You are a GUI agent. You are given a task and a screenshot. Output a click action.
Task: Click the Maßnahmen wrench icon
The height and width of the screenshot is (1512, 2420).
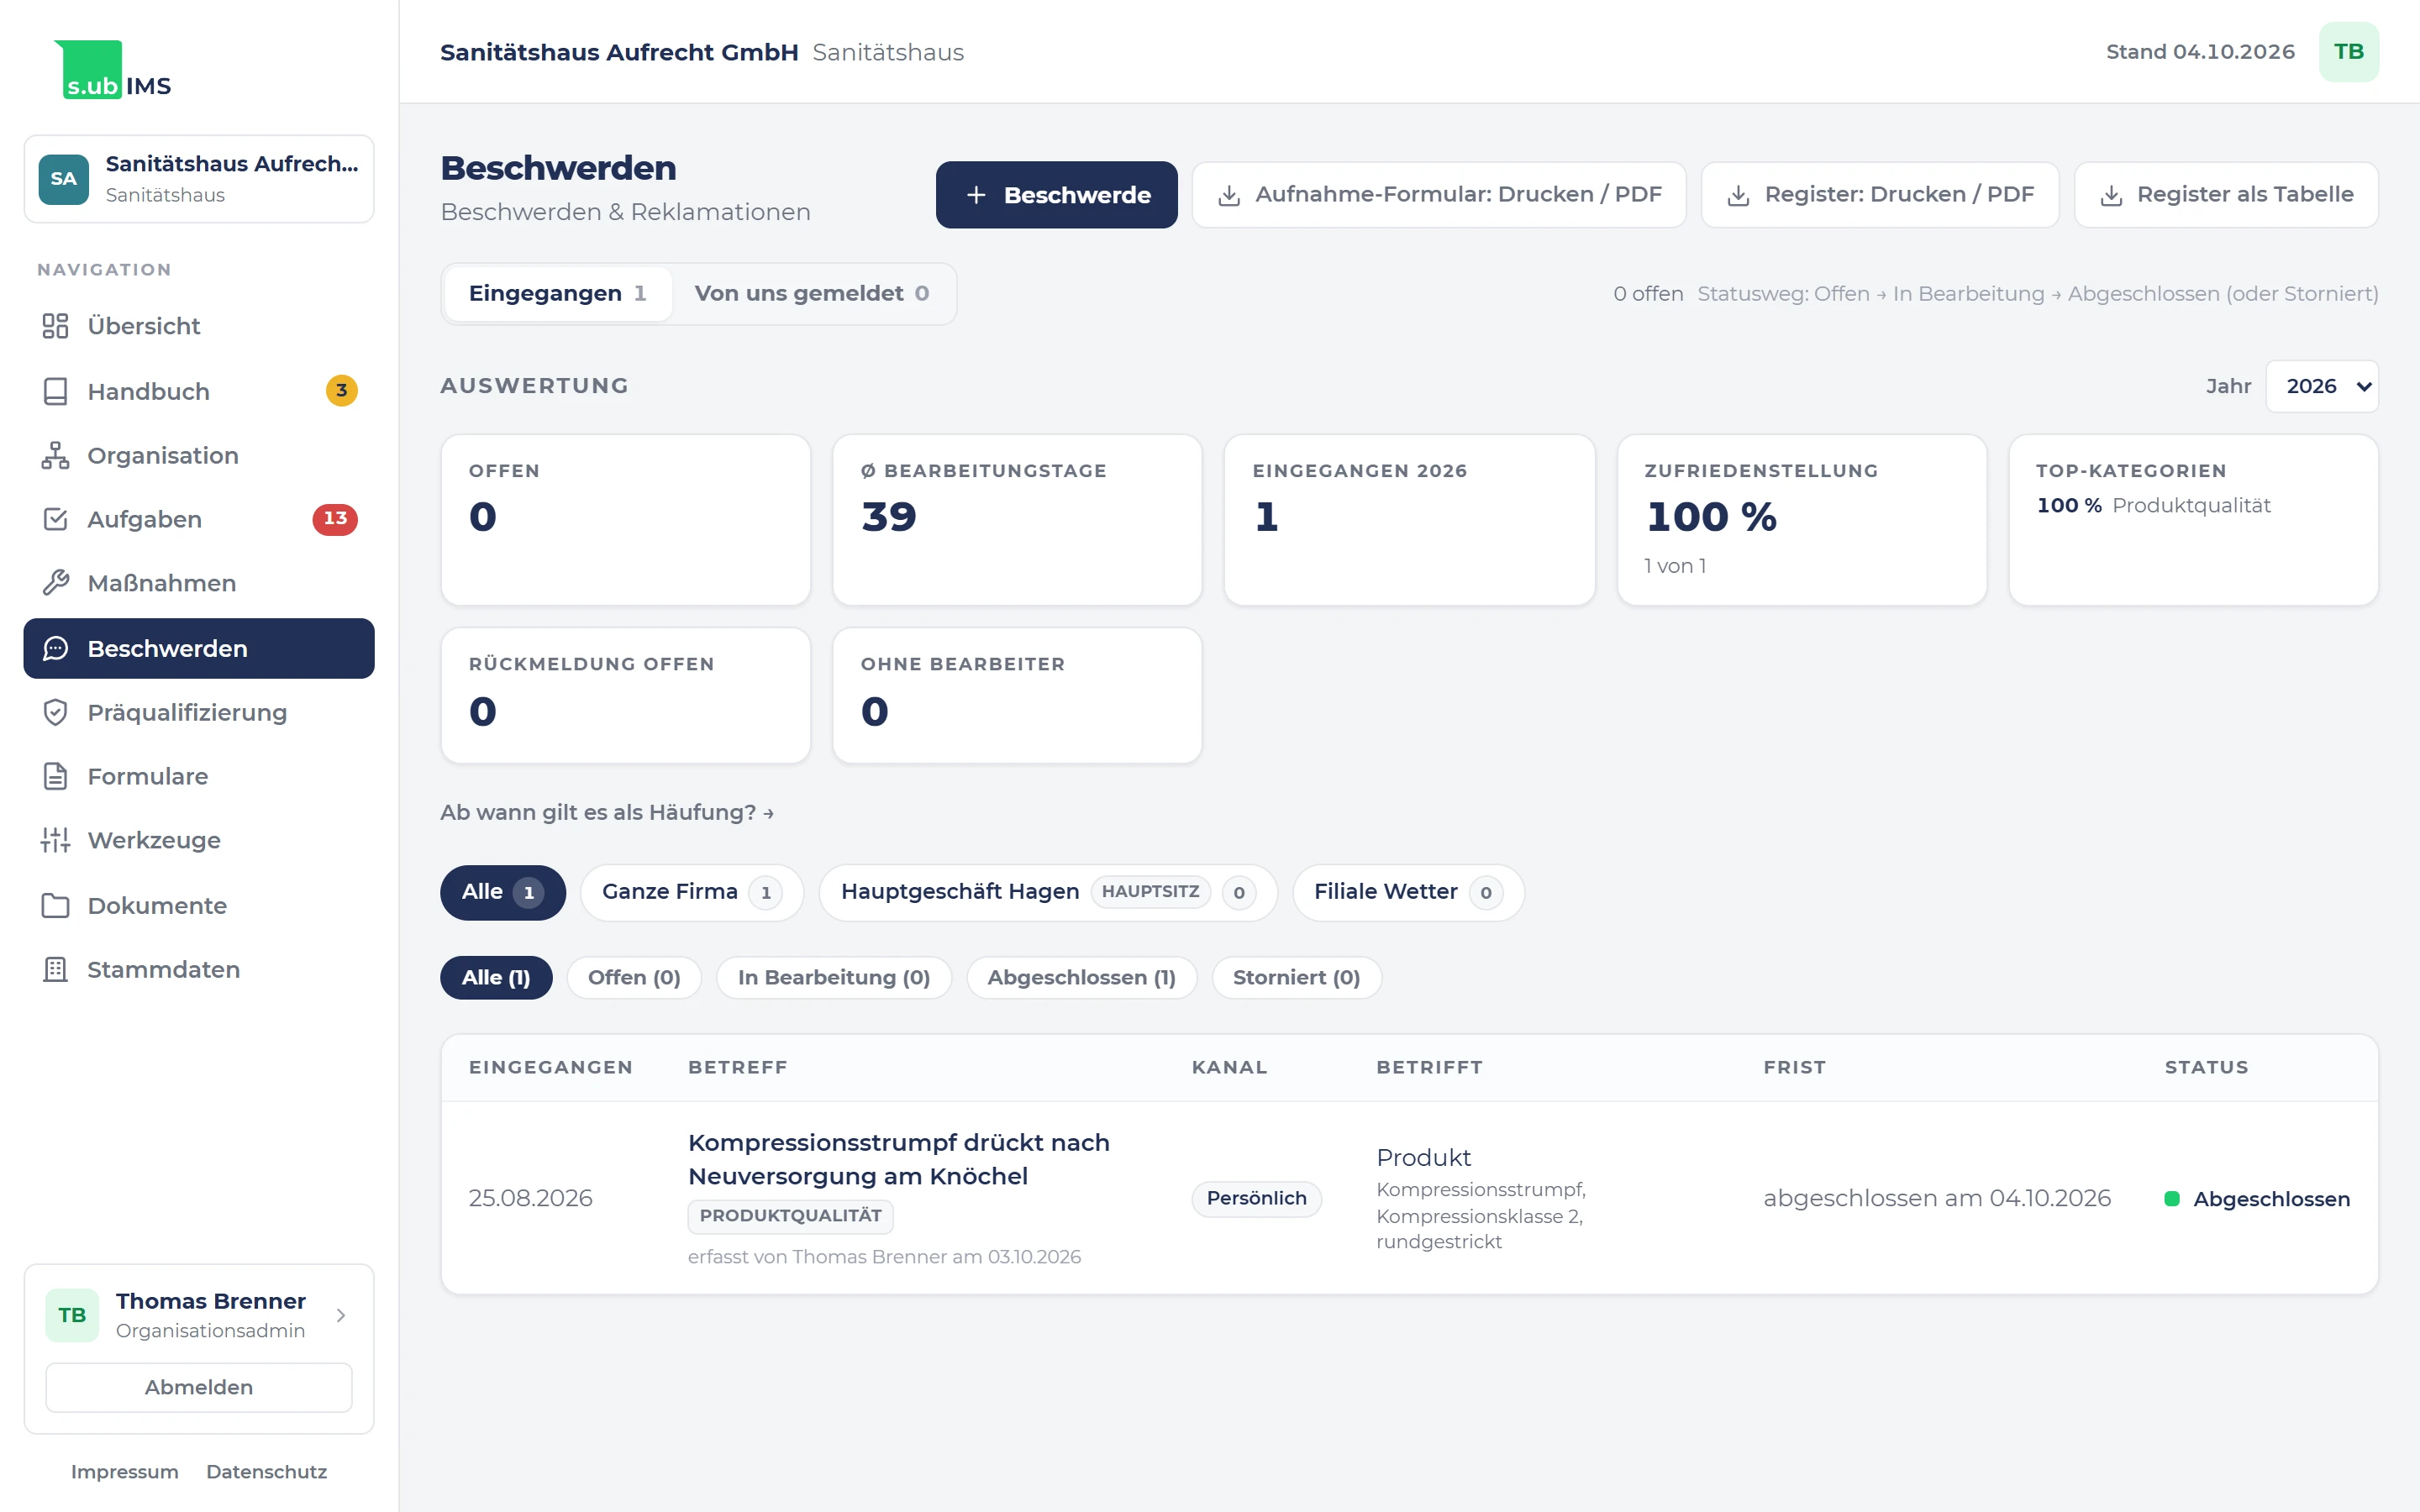point(55,583)
